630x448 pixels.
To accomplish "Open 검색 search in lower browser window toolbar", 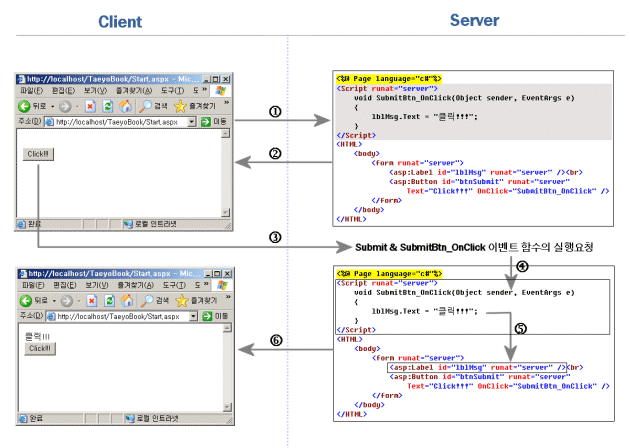I will pos(155,301).
